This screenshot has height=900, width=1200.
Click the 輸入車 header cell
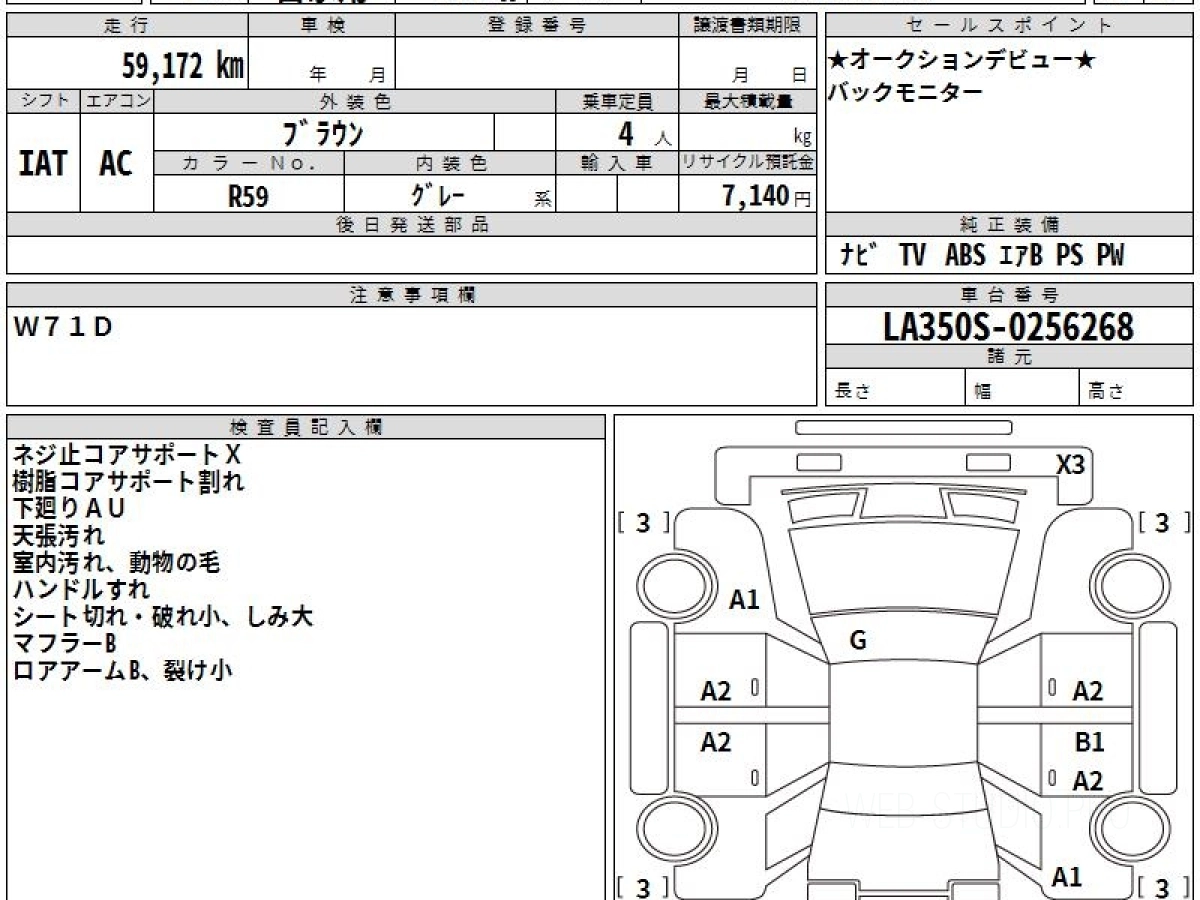coord(617,163)
